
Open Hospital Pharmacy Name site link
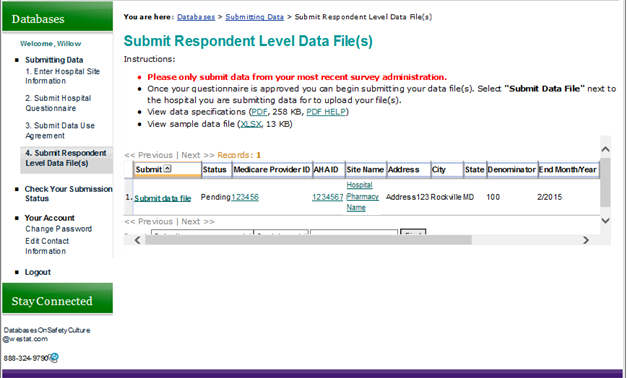[x=362, y=196]
